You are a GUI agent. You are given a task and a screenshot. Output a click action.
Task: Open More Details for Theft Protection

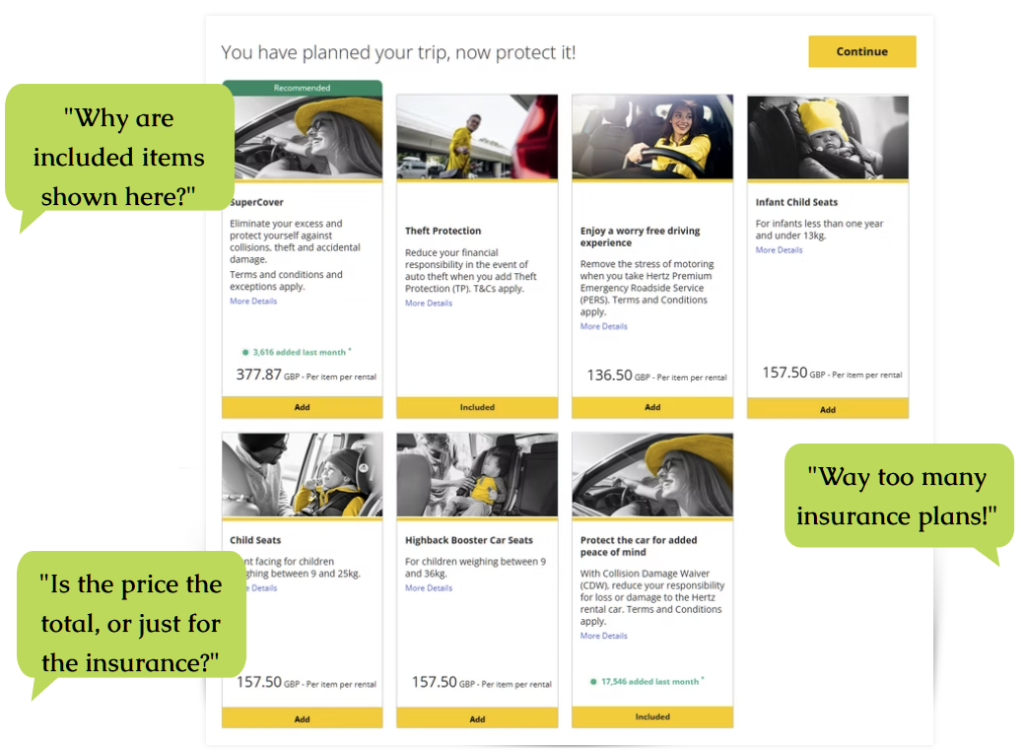click(428, 303)
